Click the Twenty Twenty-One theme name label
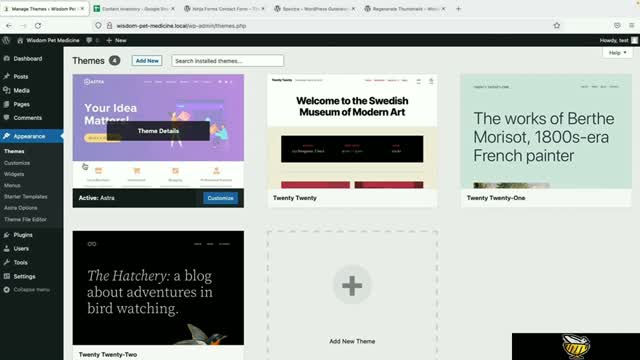640x360 pixels. [x=496, y=198]
